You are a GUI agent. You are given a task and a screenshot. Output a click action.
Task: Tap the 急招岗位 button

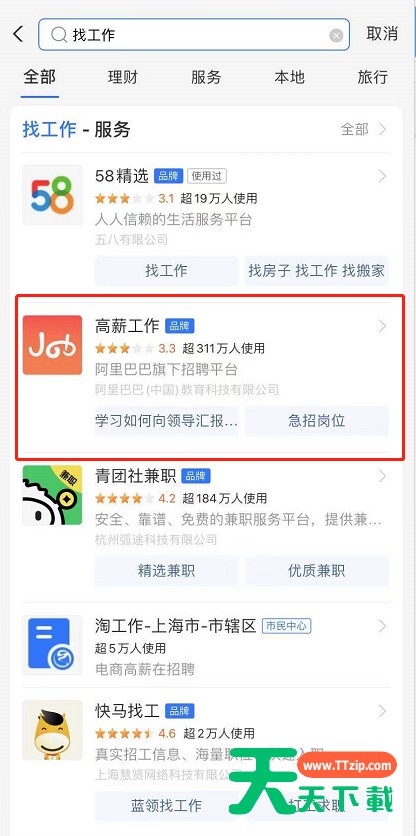point(317,421)
